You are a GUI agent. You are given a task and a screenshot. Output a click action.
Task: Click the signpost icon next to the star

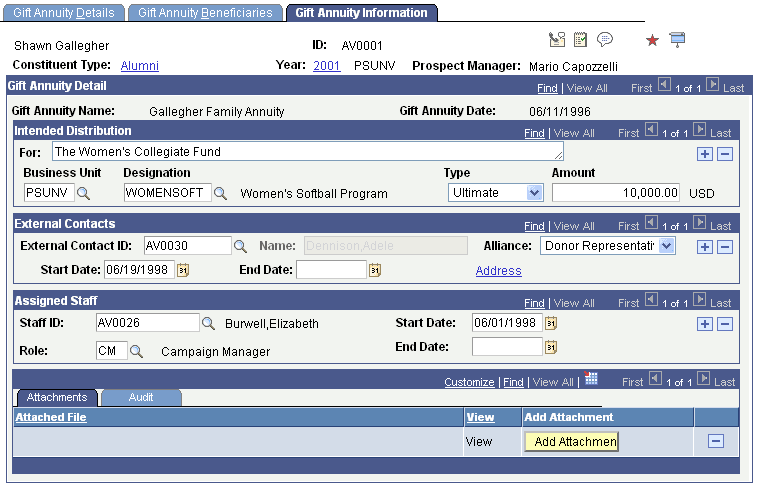click(x=677, y=40)
